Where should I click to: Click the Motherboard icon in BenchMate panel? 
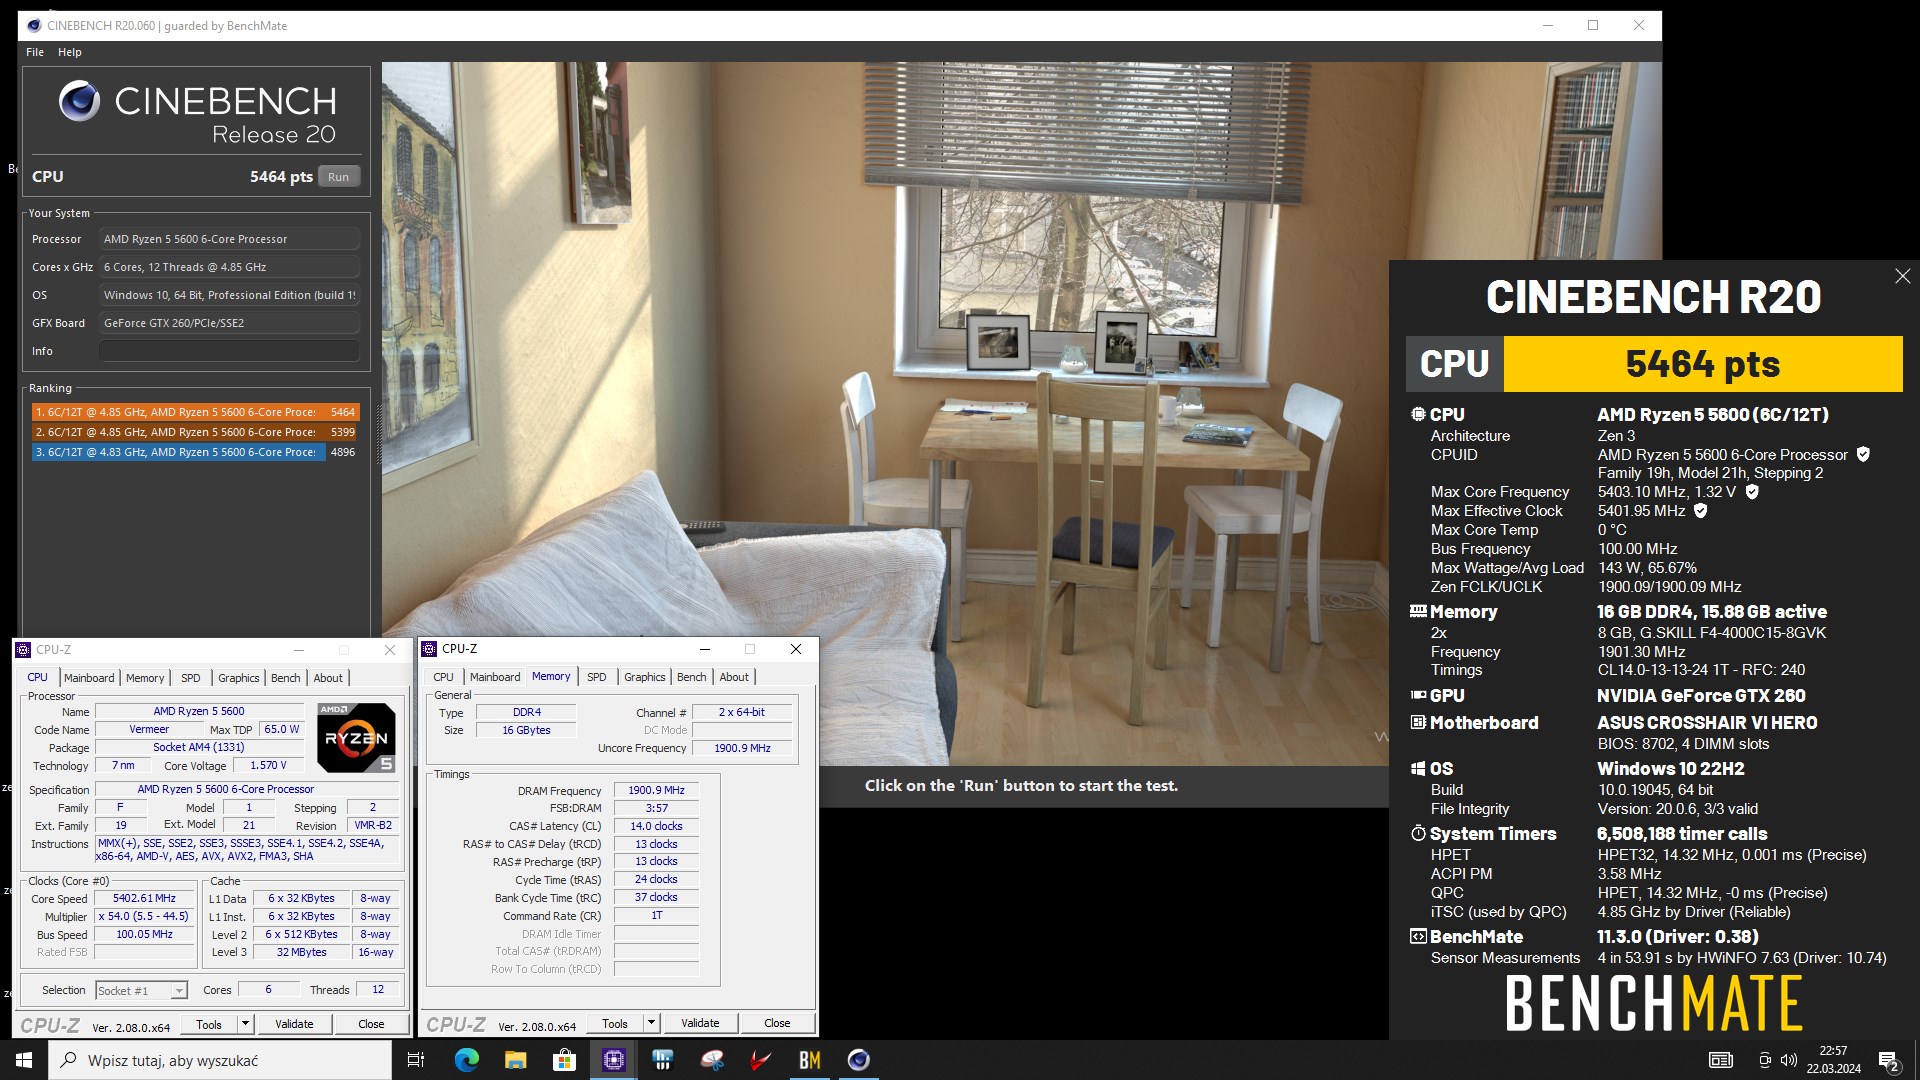pos(1418,722)
